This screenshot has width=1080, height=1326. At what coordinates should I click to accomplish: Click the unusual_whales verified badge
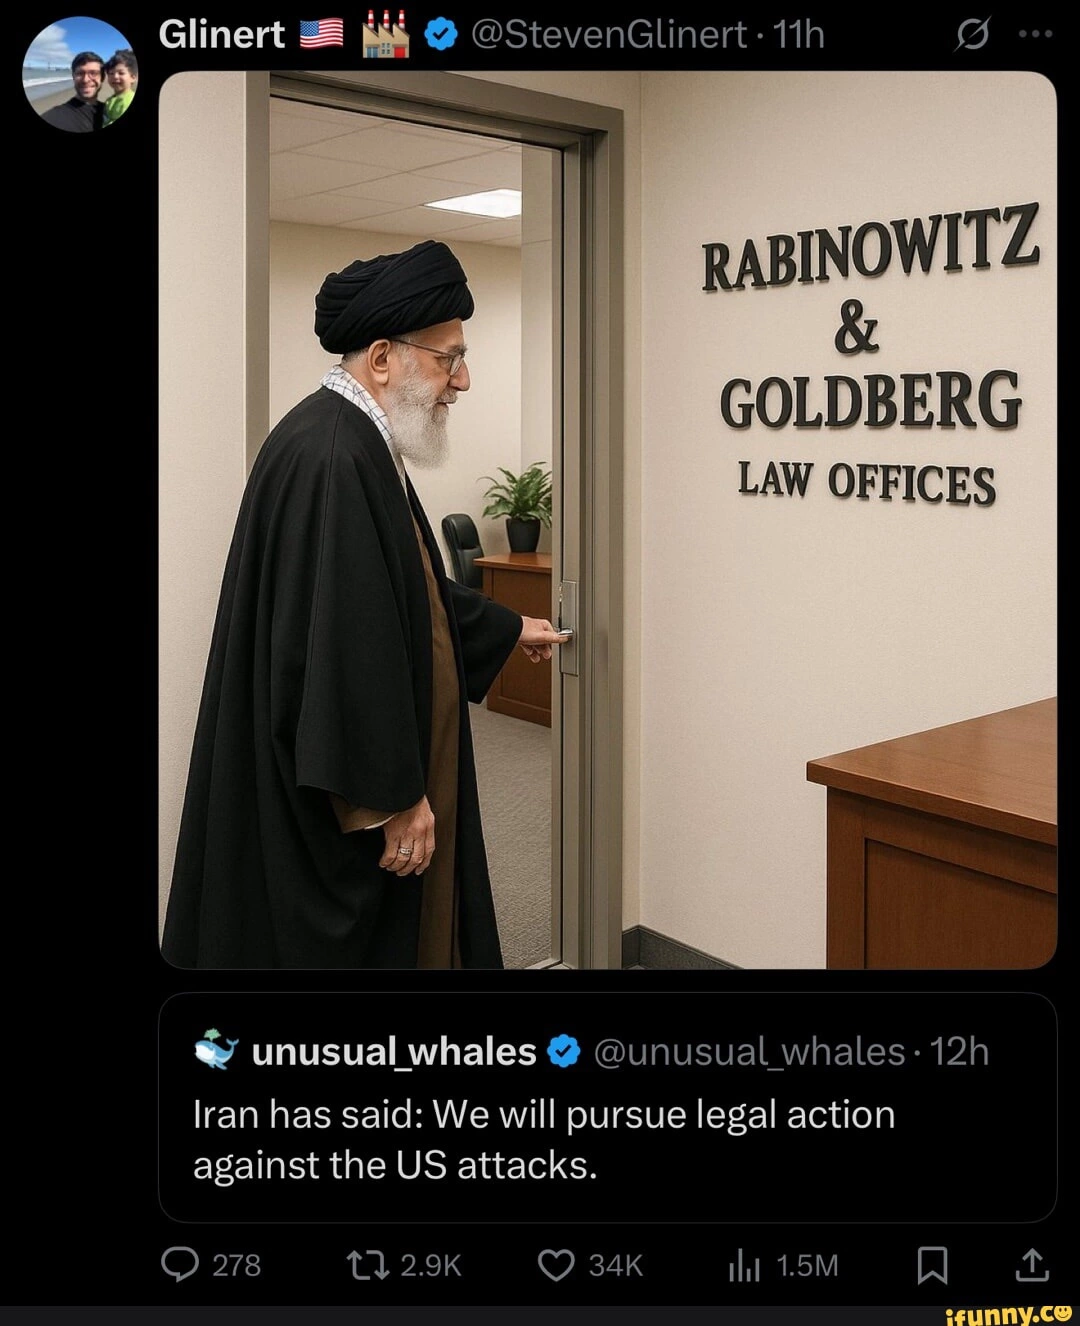[x=565, y=1052]
